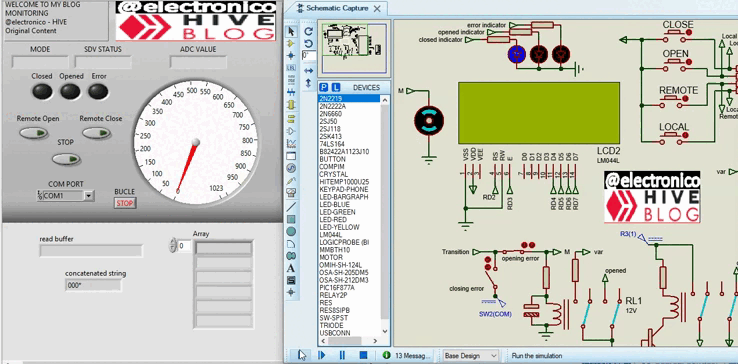The image size is (738, 364).
Task: Stop the simulation square button
Action: pos(363,355)
